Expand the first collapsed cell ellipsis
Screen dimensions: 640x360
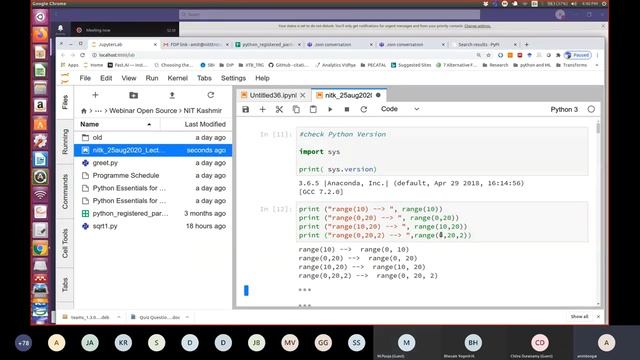pos(304,290)
